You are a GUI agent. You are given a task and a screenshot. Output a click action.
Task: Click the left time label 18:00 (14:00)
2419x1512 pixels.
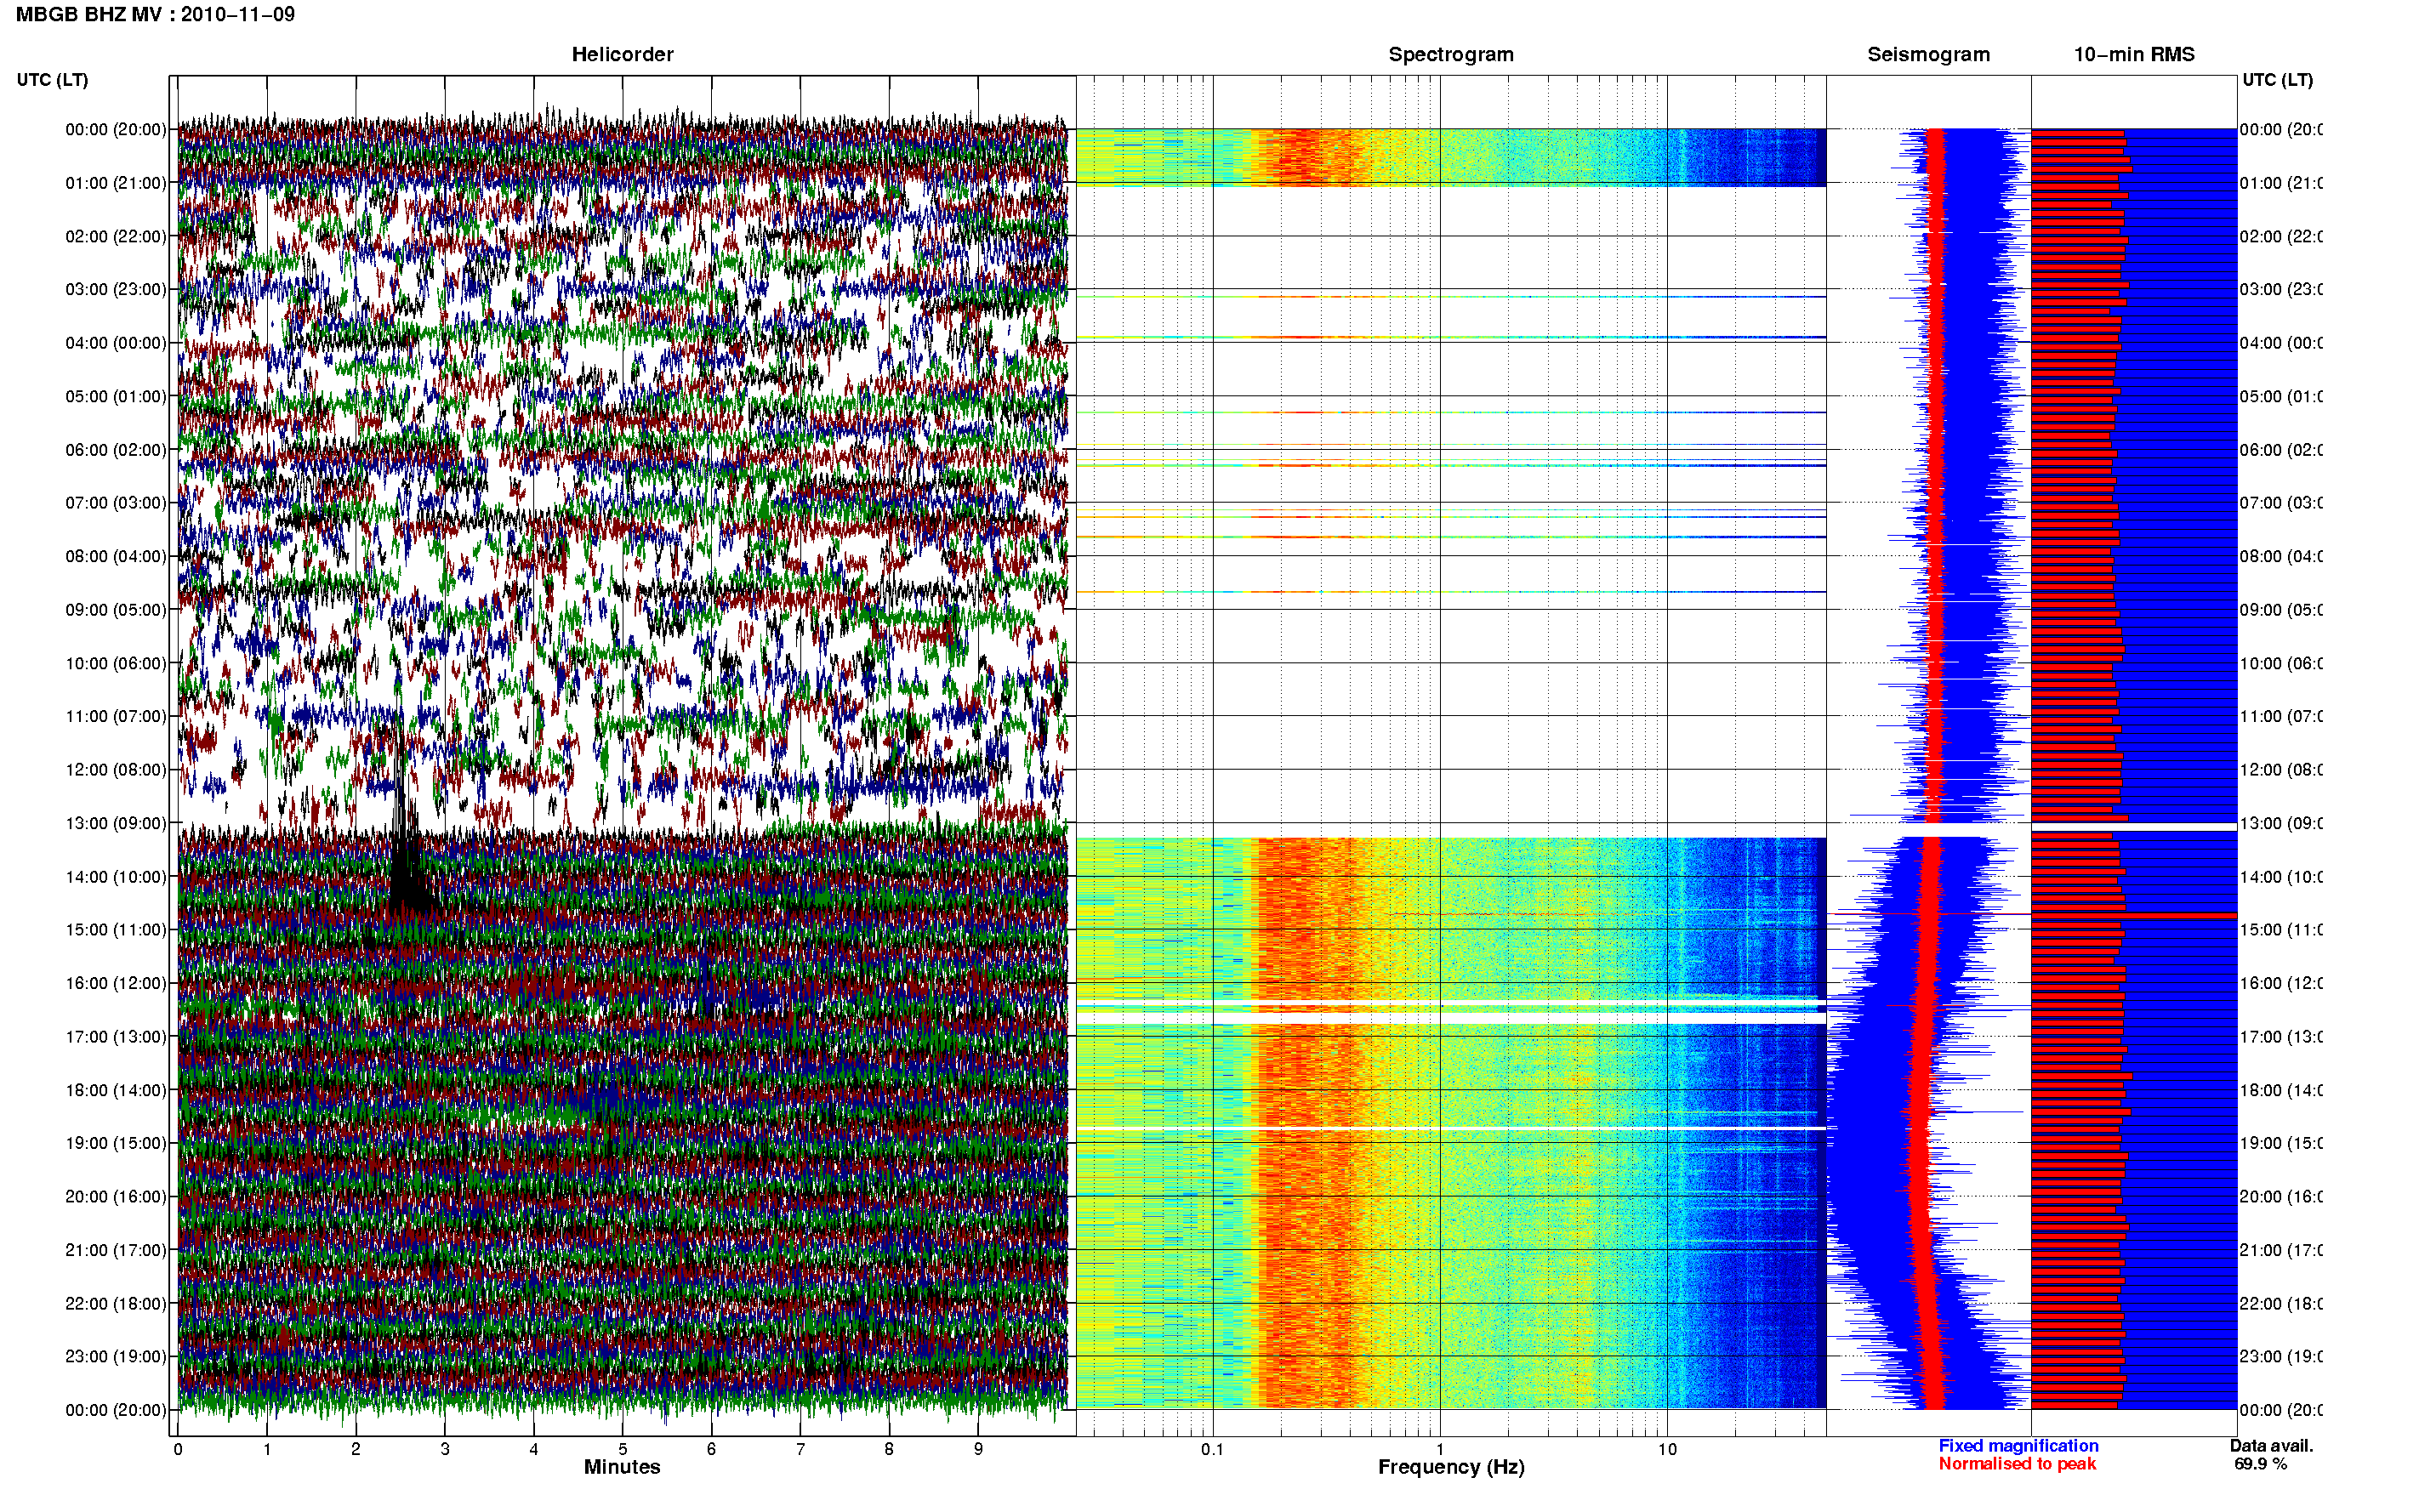click(116, 1090)
